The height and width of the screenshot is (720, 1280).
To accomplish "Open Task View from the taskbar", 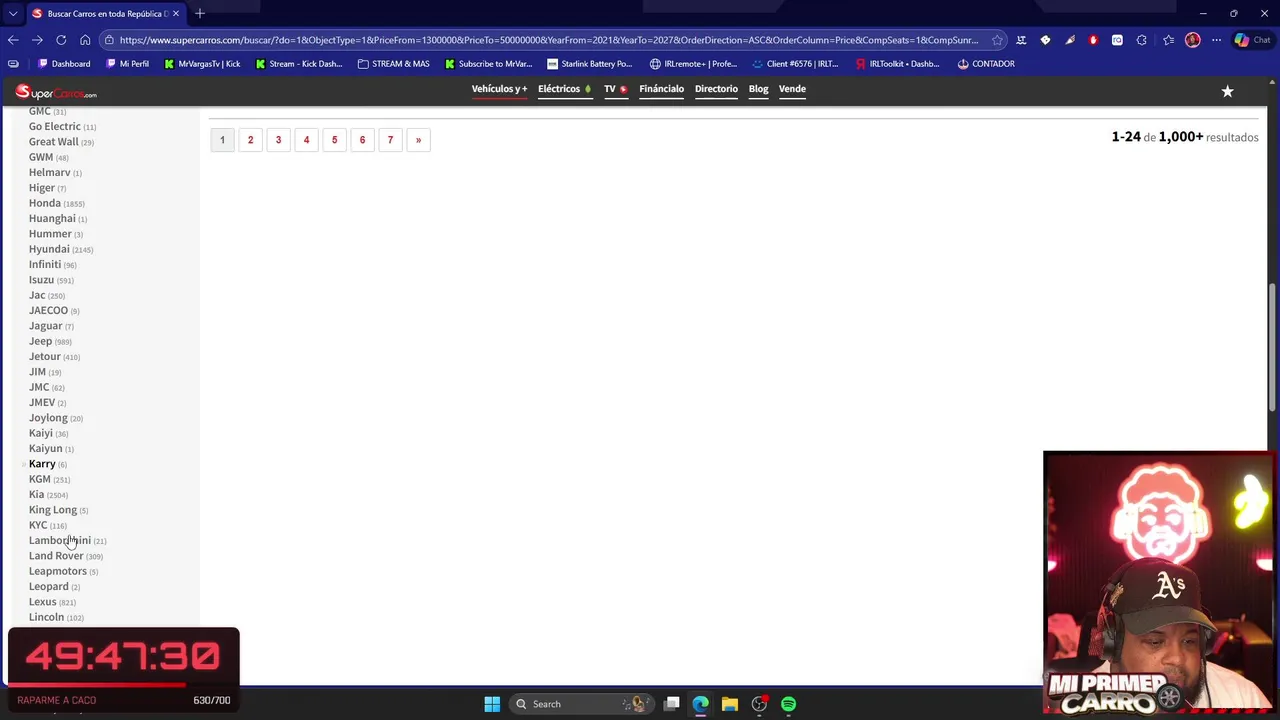I will click(672, 704).
